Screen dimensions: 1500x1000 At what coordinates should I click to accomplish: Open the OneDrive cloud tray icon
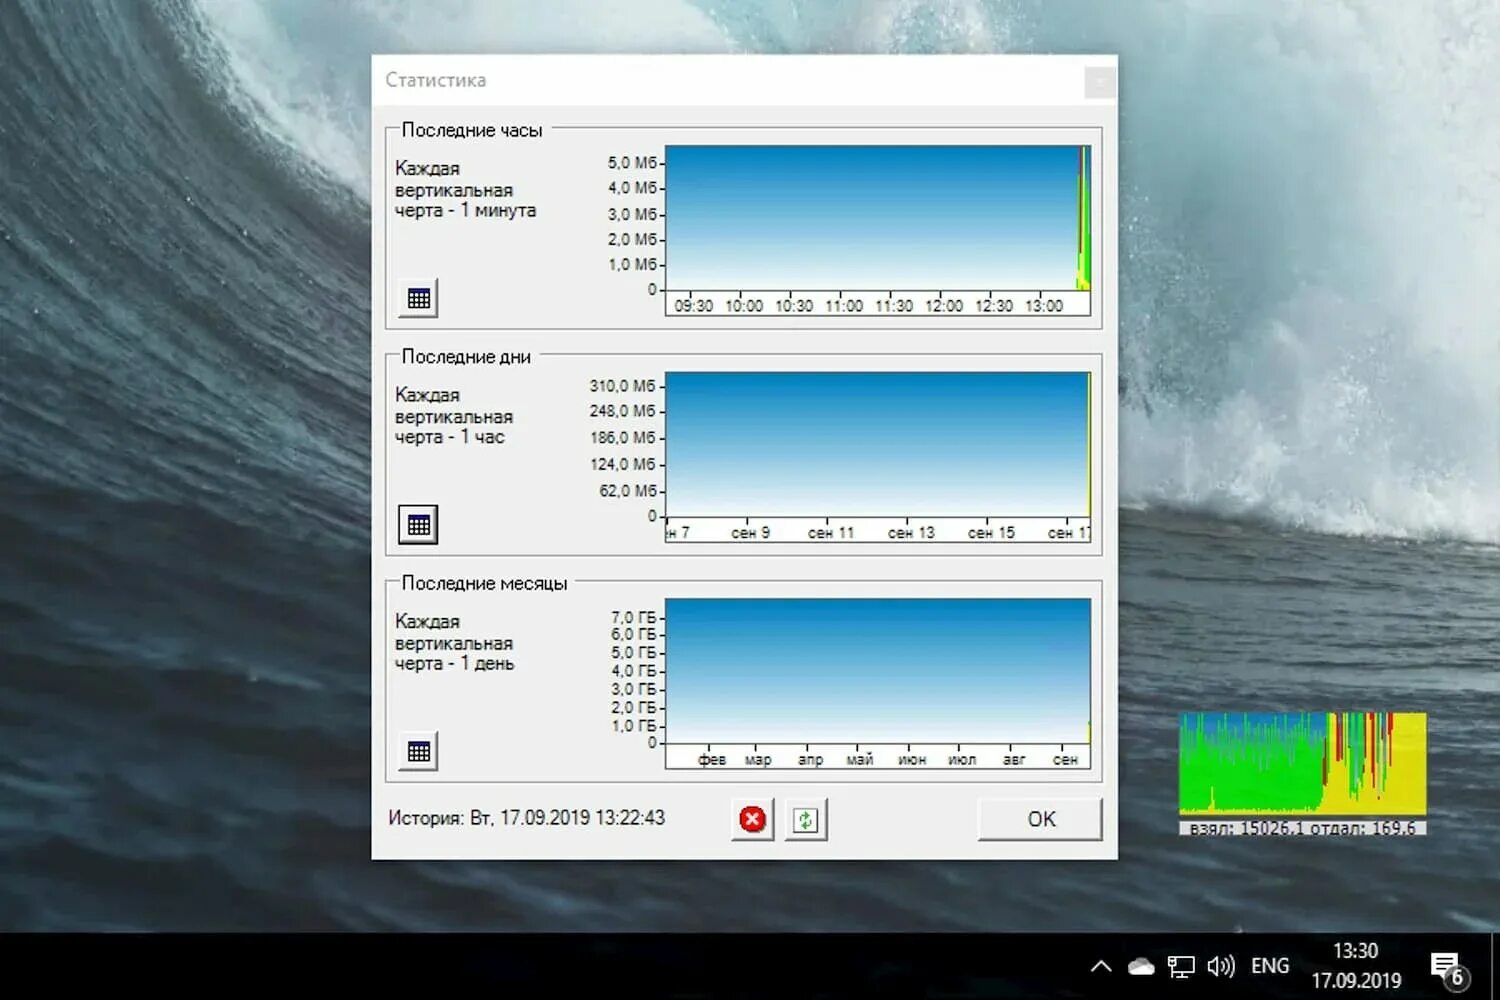tap(1141, 967)
